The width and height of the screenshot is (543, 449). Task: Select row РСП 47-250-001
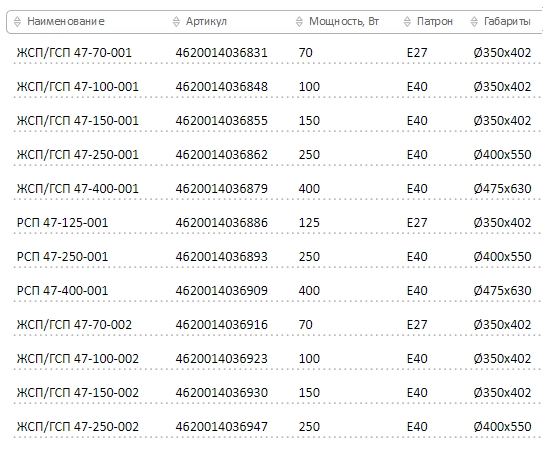[x=277, y=257]
